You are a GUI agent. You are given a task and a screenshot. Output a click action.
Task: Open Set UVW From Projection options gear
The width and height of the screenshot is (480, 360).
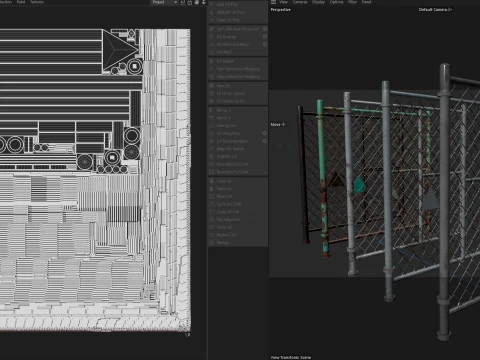[x=265, y=29]
